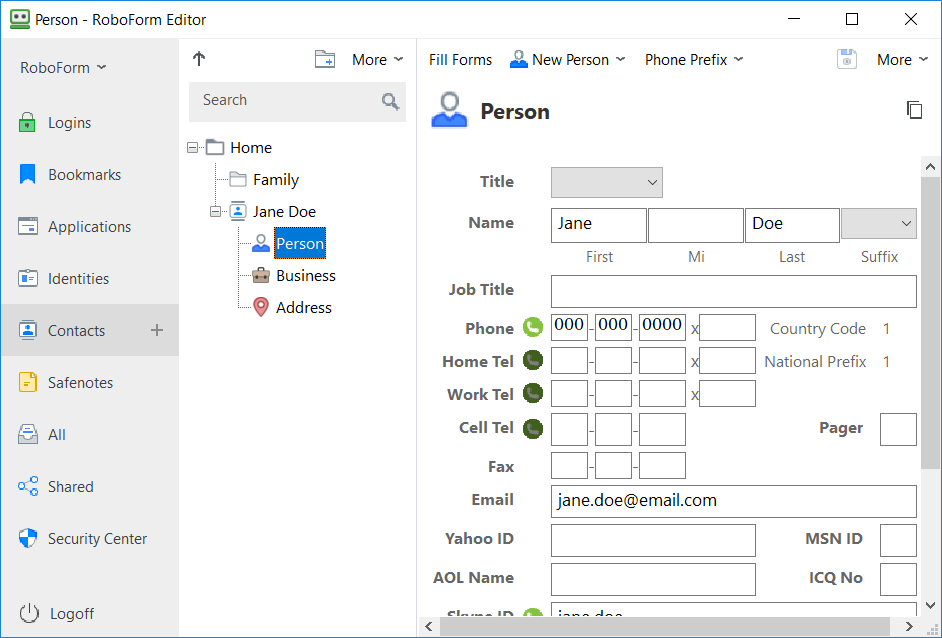Click the First name field
The height and width of the screenshot is (638, 942).
pyautogui.click(x=598, y=225)
